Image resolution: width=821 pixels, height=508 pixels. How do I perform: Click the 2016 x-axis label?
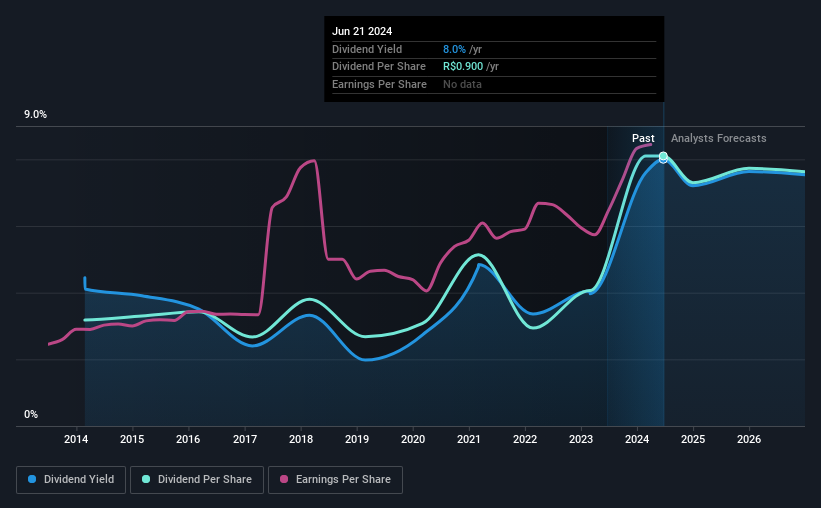coord(188,439)
